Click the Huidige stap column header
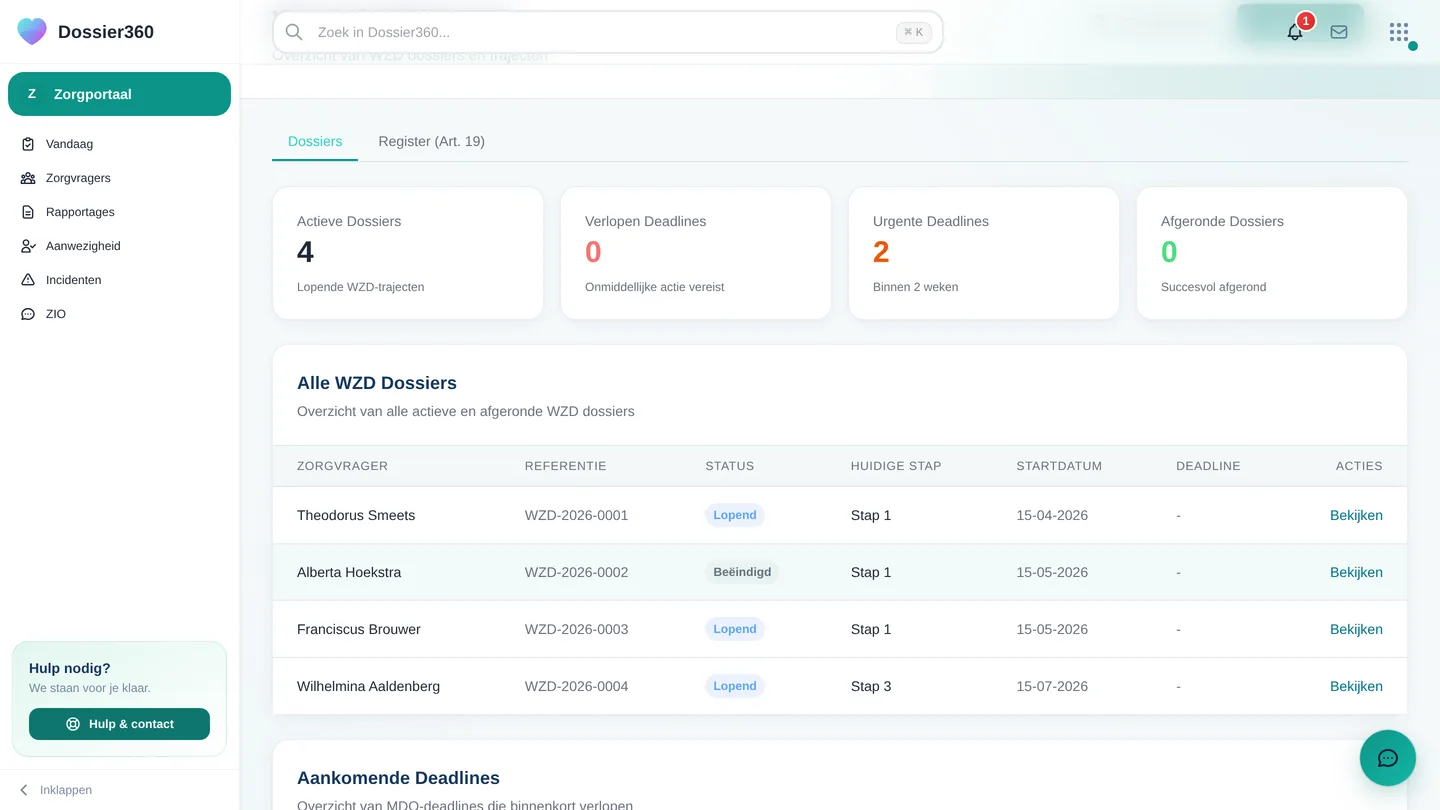1440x810 pixels. pyautogui.click(x=896, y=466)
